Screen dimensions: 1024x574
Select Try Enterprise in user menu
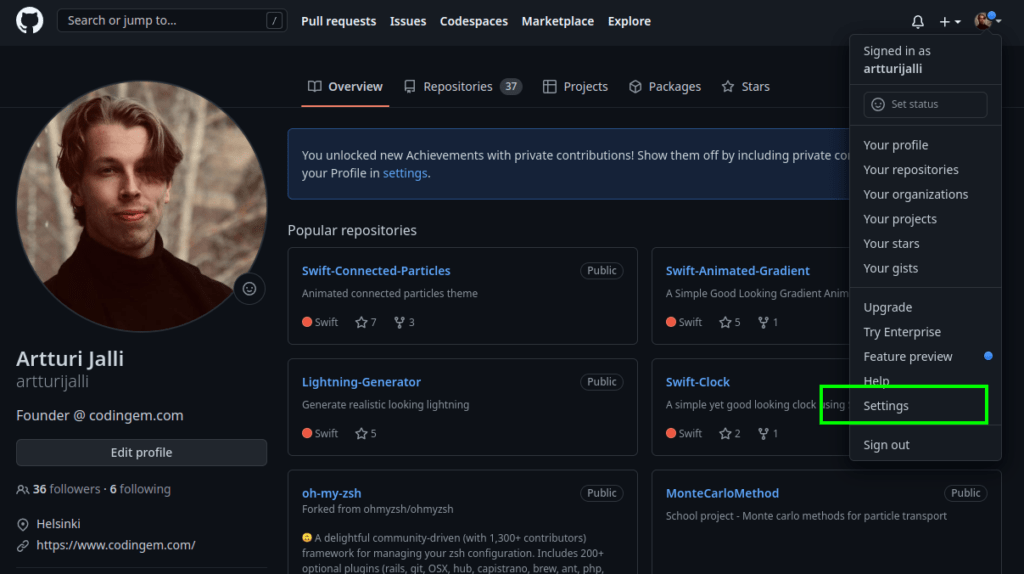(925, 332)
